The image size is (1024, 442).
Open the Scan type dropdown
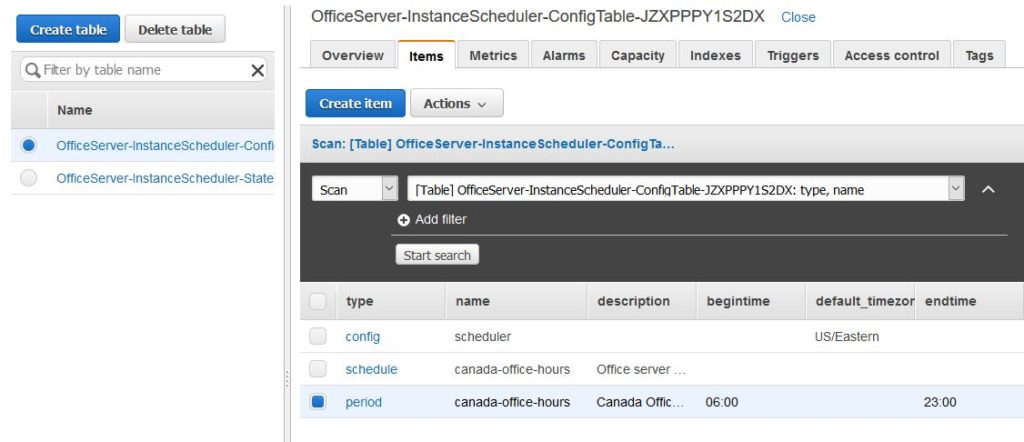(355, 189)
